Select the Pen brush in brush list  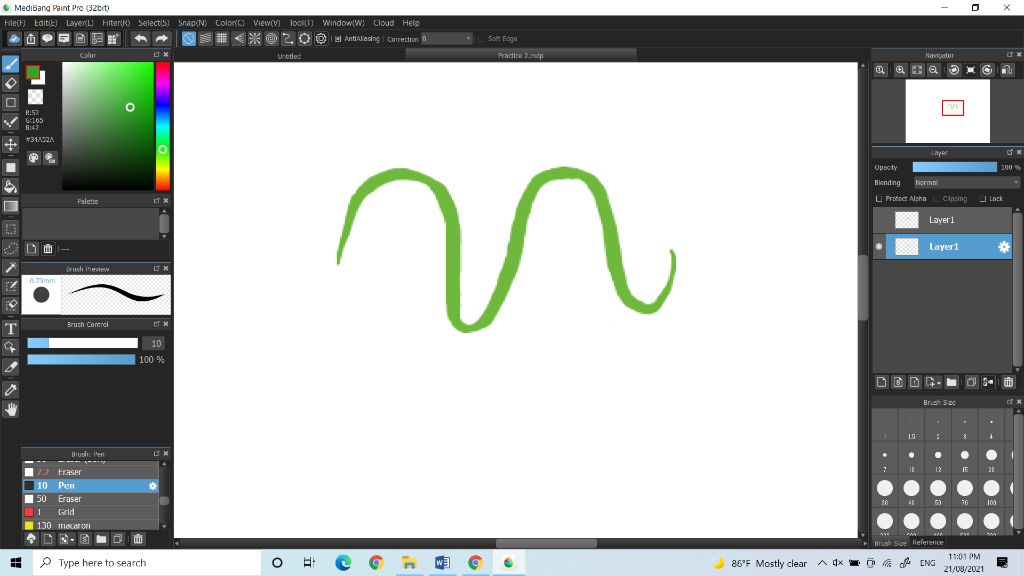pos(91,486)
